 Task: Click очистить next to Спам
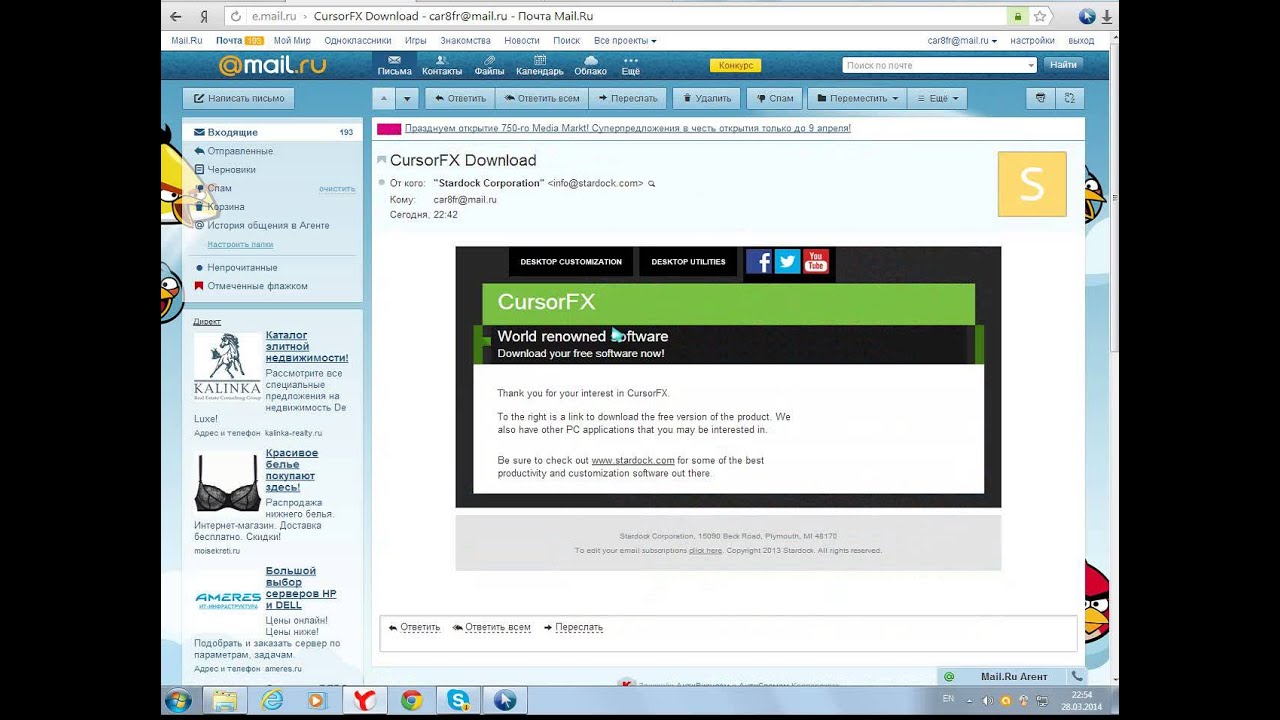(337, 189)
